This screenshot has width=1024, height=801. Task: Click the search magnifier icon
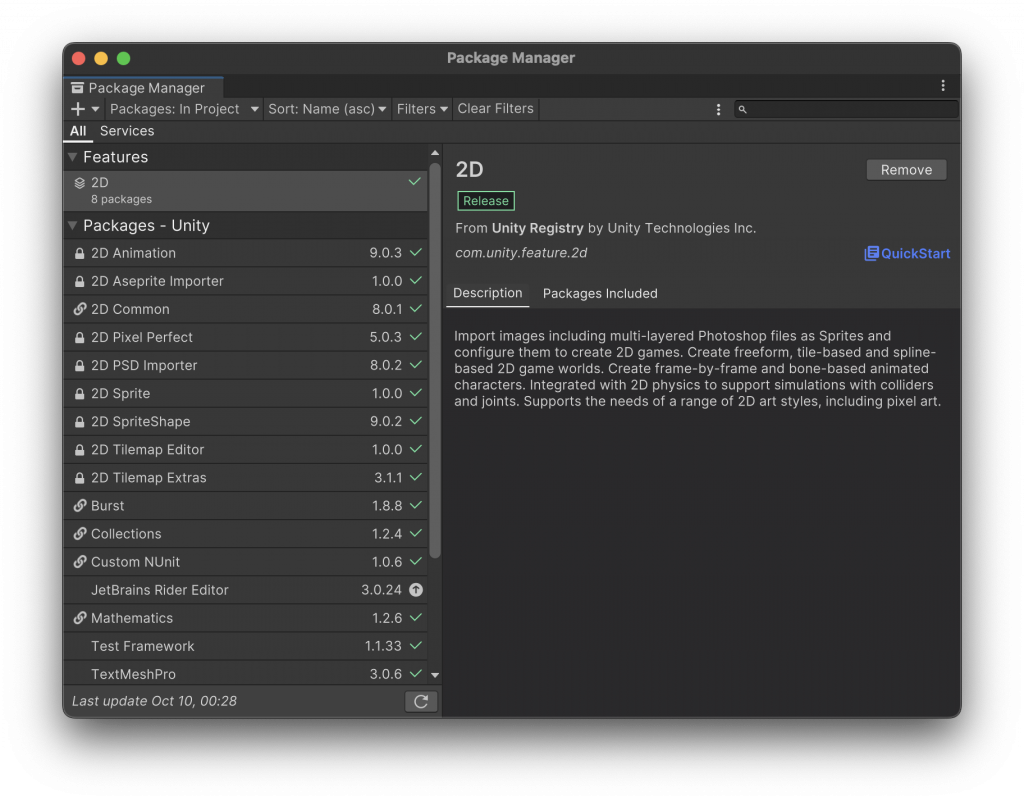[x=743, y=110]
